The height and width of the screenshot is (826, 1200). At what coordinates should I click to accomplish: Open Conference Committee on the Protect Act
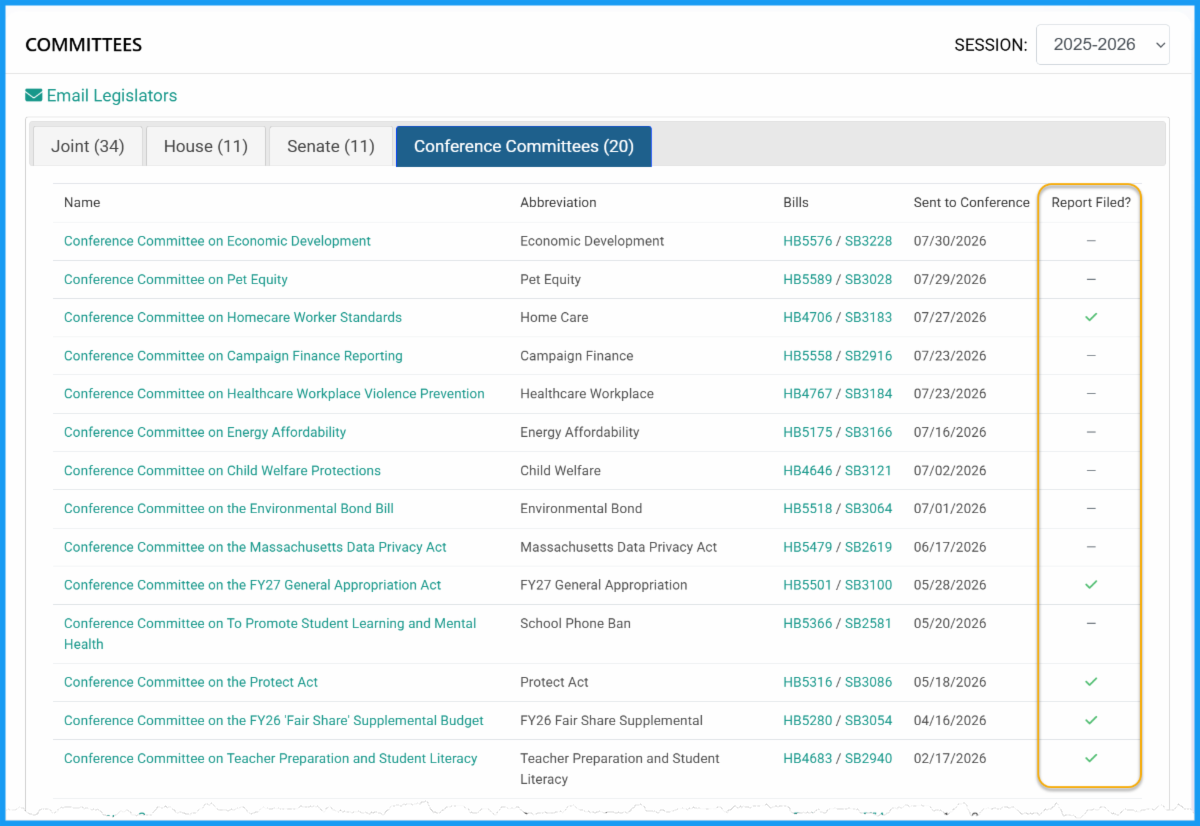coord(191,682)
